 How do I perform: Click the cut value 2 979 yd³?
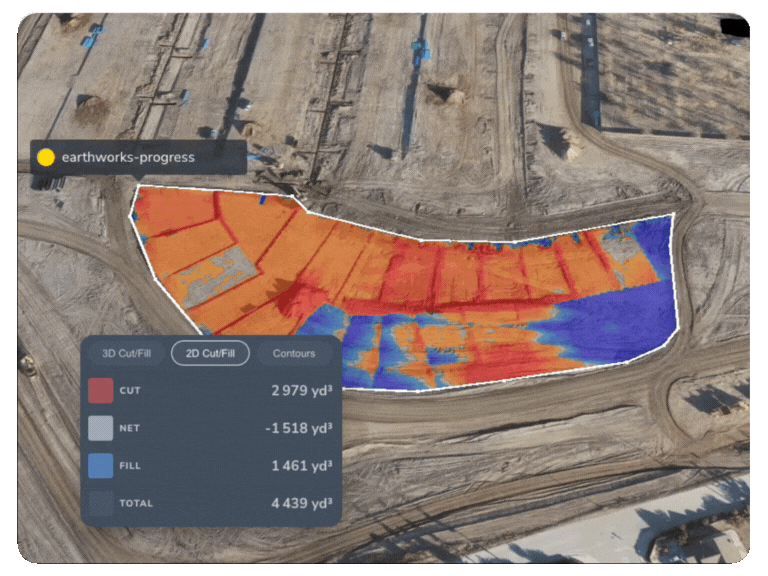tap(302, 390)
